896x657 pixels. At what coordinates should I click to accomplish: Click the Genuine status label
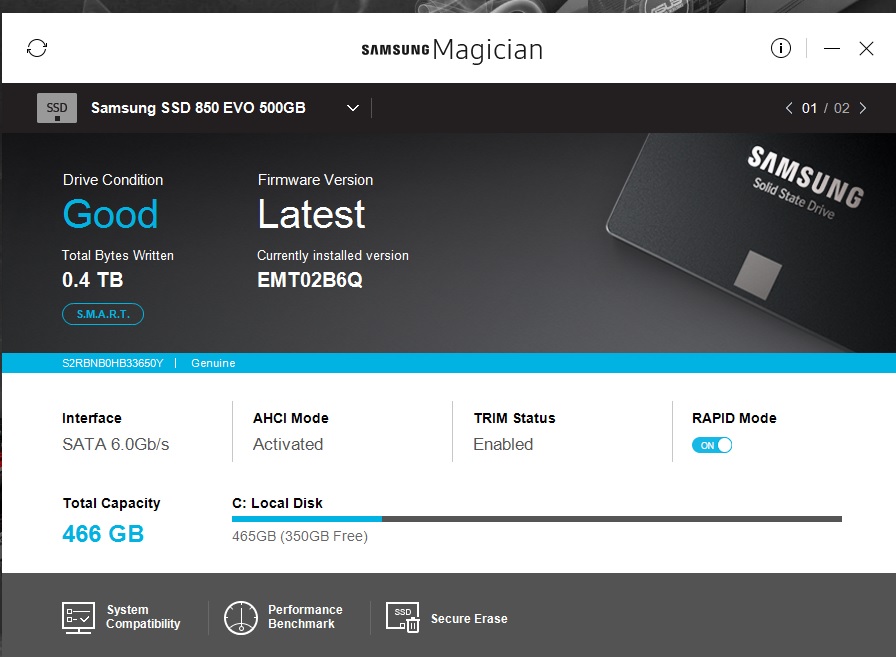click(213, 363)
